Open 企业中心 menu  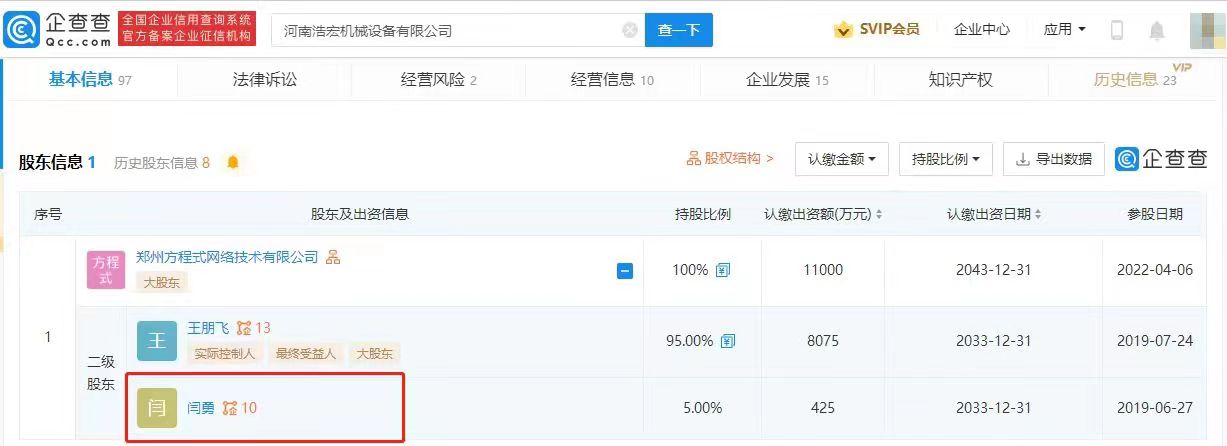tap(982, 30)
